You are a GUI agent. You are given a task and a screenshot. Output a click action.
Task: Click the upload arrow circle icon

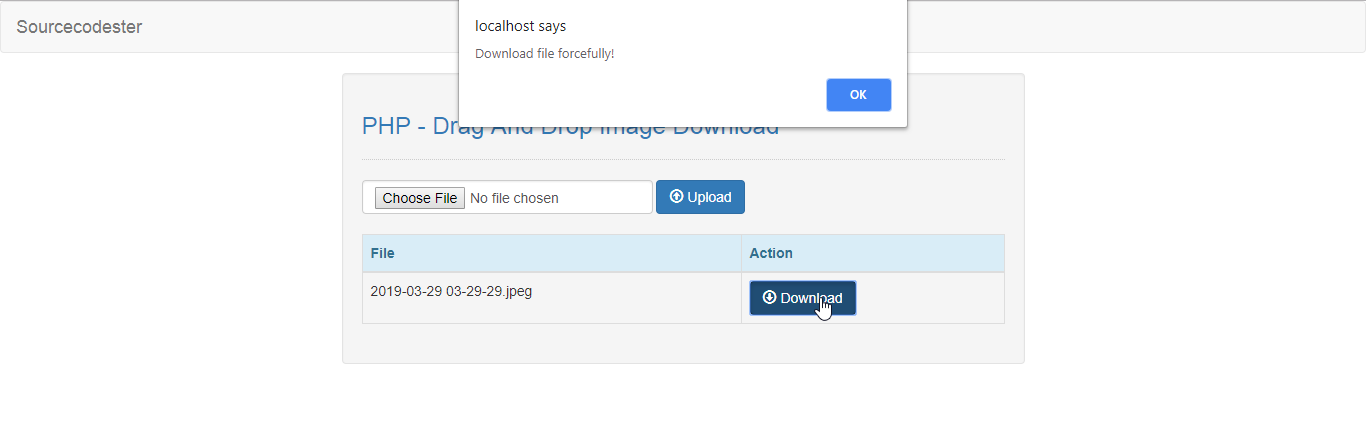pos(676,196)
